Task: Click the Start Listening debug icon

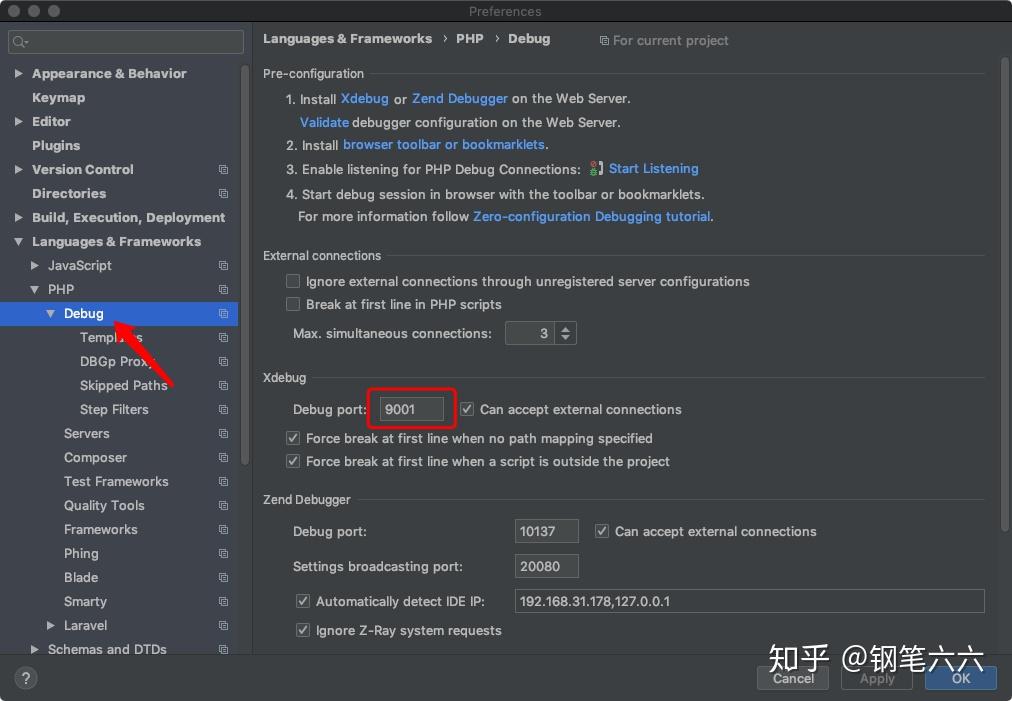Action: pyautogui.click(x=594, y=169)
